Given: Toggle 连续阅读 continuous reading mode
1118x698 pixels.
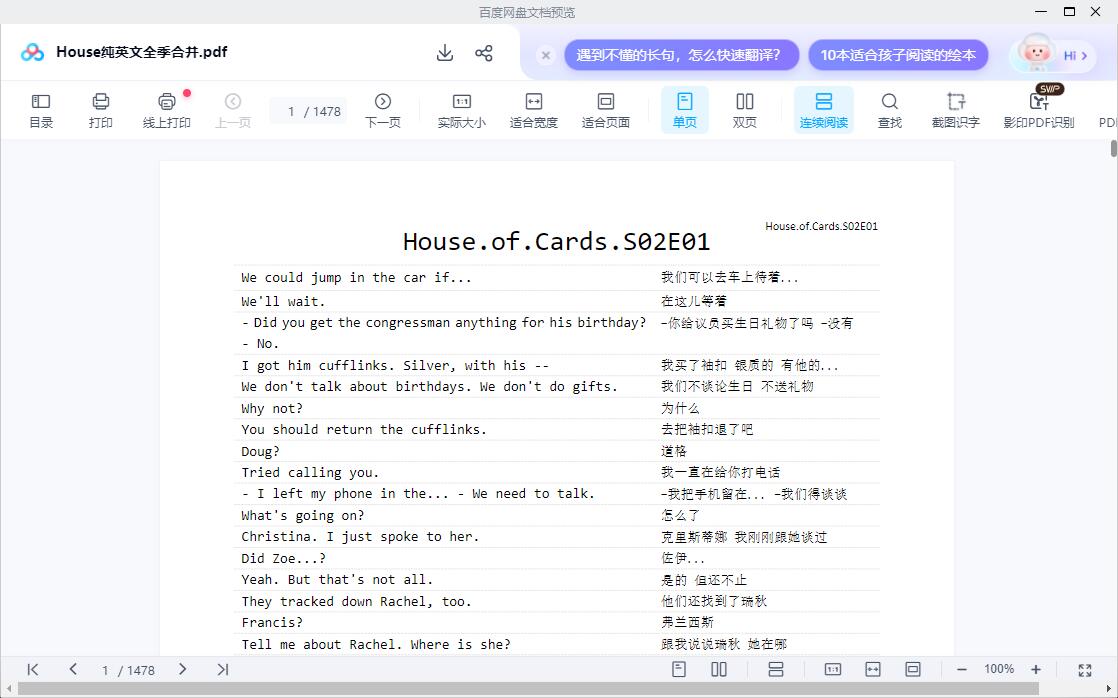Looking at the screenshot, I should (x=823, y=110).
